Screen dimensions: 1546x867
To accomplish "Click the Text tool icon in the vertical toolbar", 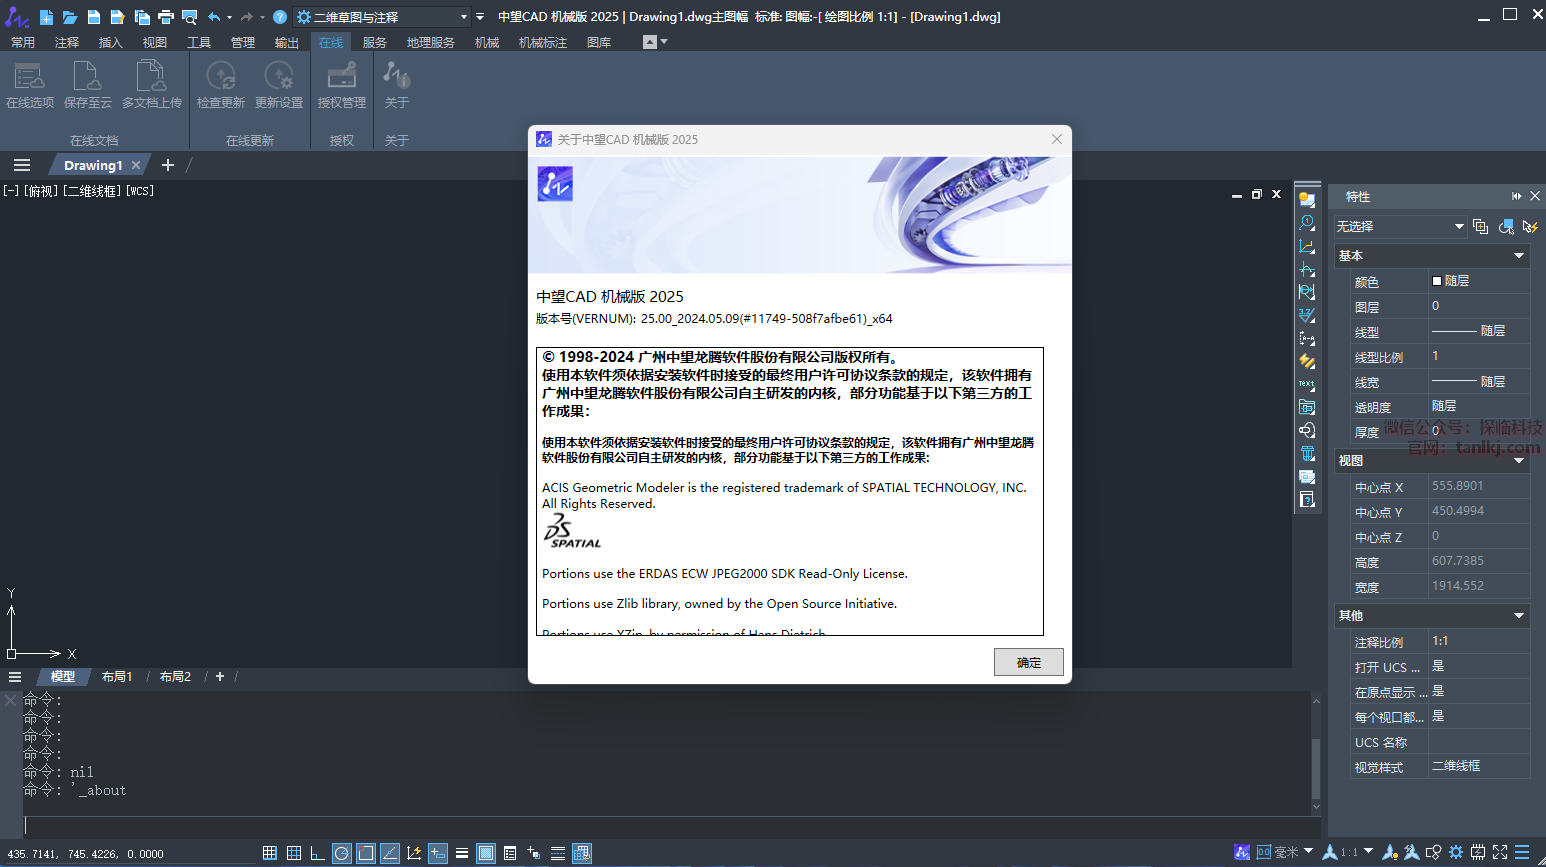I will coord(1307,384).
